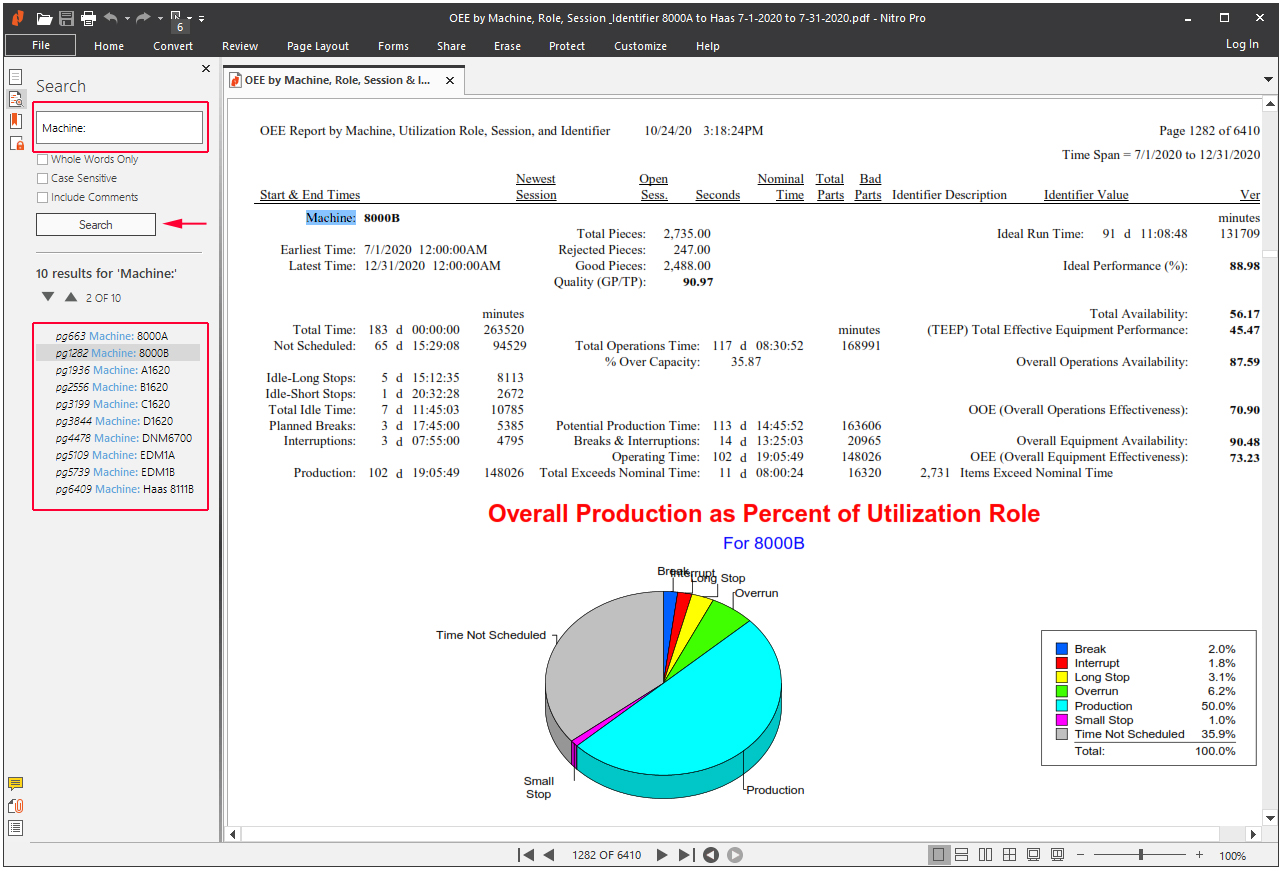Switch to the Convert ribbon tab
Screen dimensions: 1283x871
coord(173,46)
